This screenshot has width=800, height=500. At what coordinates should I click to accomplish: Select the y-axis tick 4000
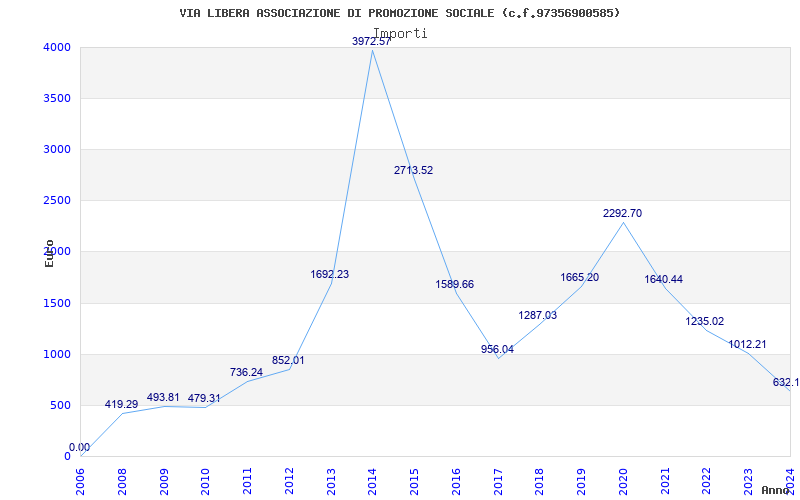55,47
